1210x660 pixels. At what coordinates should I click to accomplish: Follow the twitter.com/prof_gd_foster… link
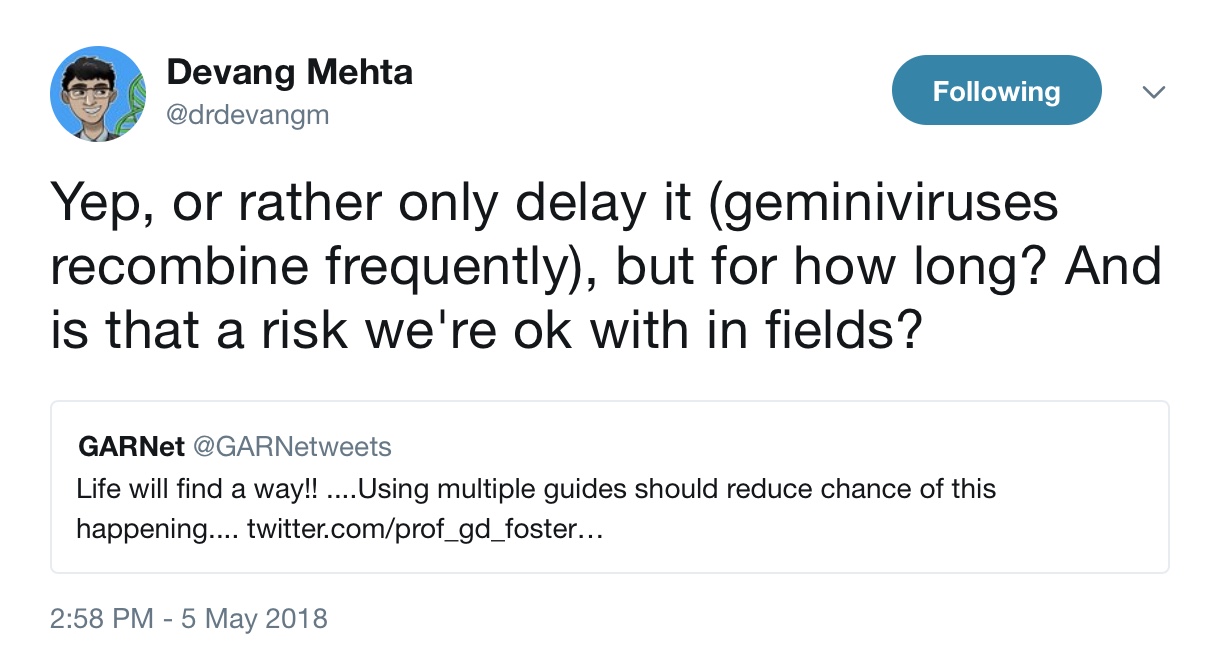[425, 529]
